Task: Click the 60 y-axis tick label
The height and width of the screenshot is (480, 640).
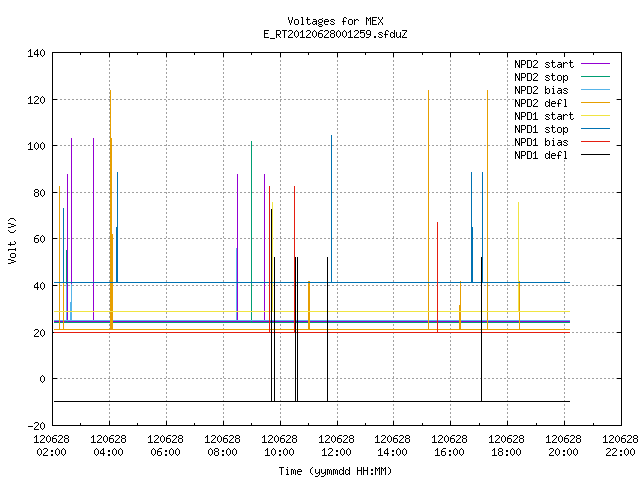Action: (x=39, y=239)
